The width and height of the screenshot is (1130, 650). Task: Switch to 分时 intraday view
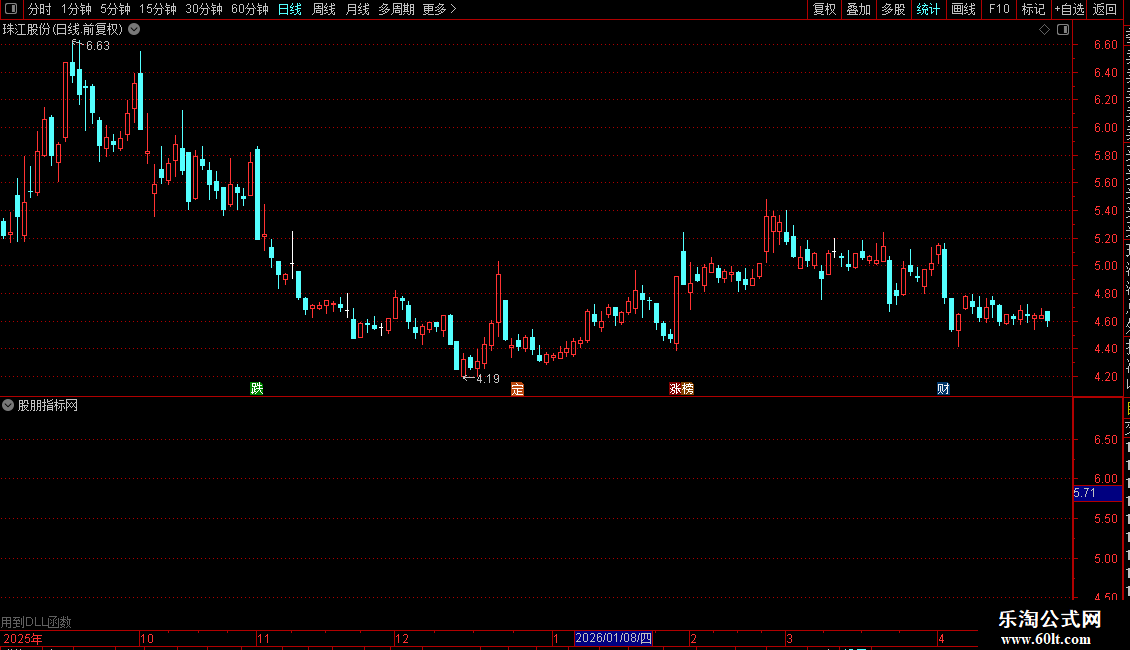[40, 9]
